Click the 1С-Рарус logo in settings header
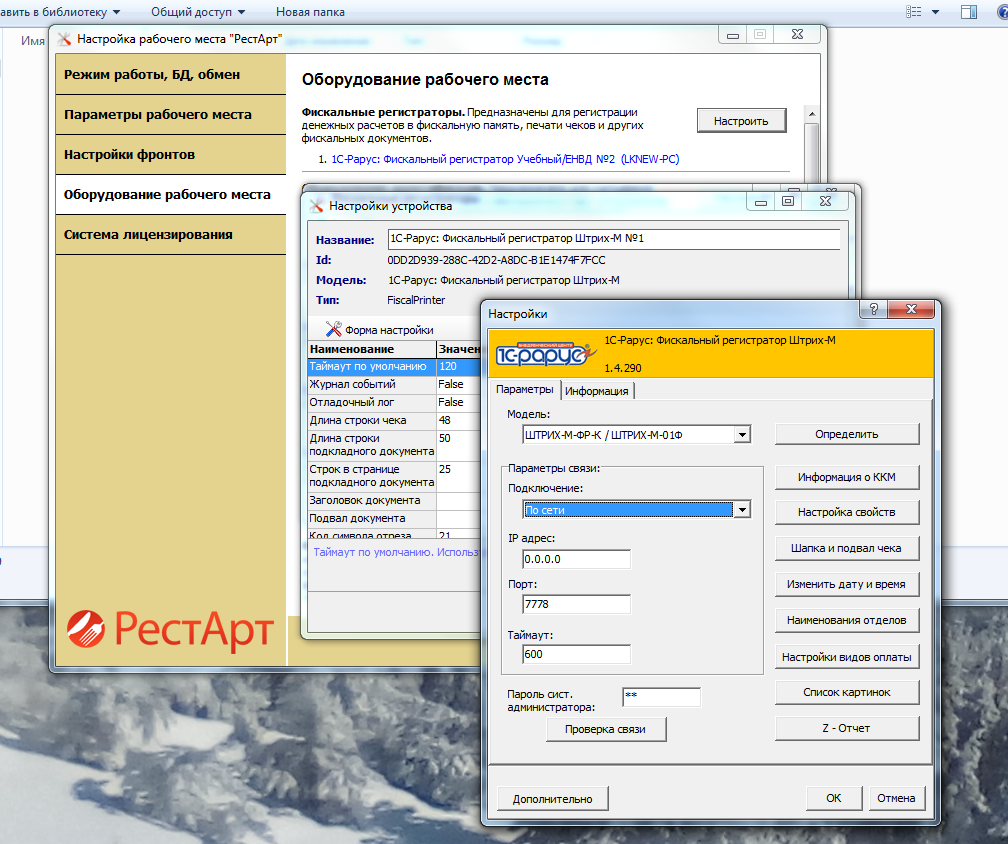Viewport: 1008px width, 844px height. (544, 354)
